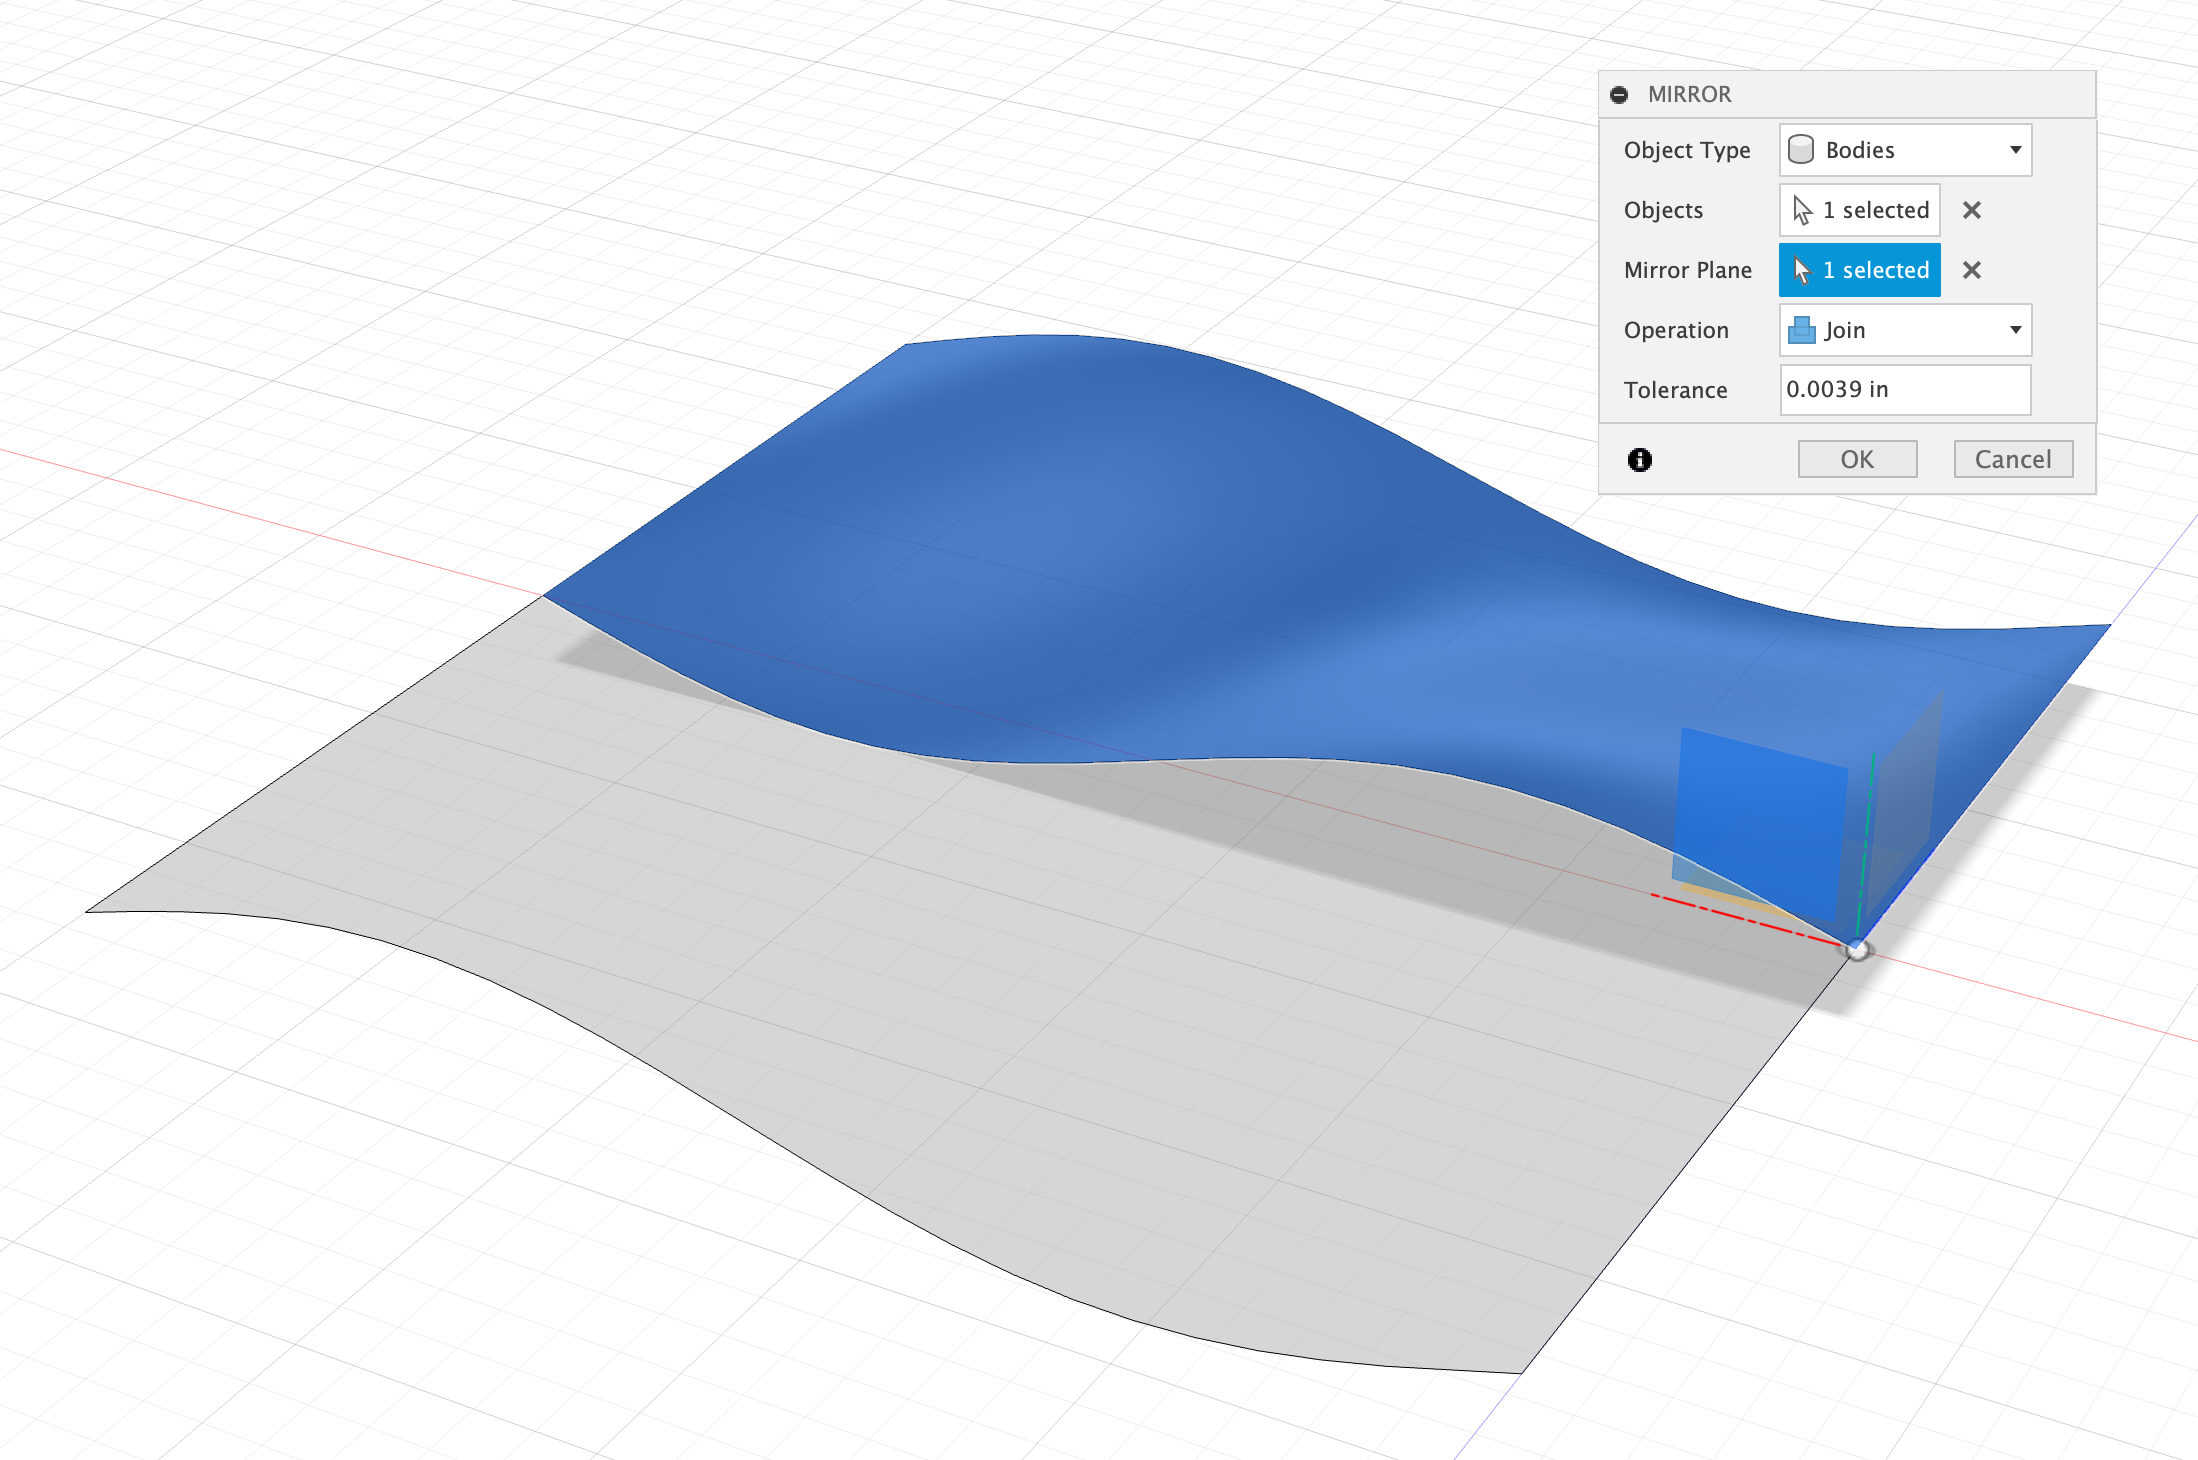Click the X icon beside Mirror Plane
Image resolution: width=2198 pixels, height=1460 pixels.
click(x=1972, y=270)
